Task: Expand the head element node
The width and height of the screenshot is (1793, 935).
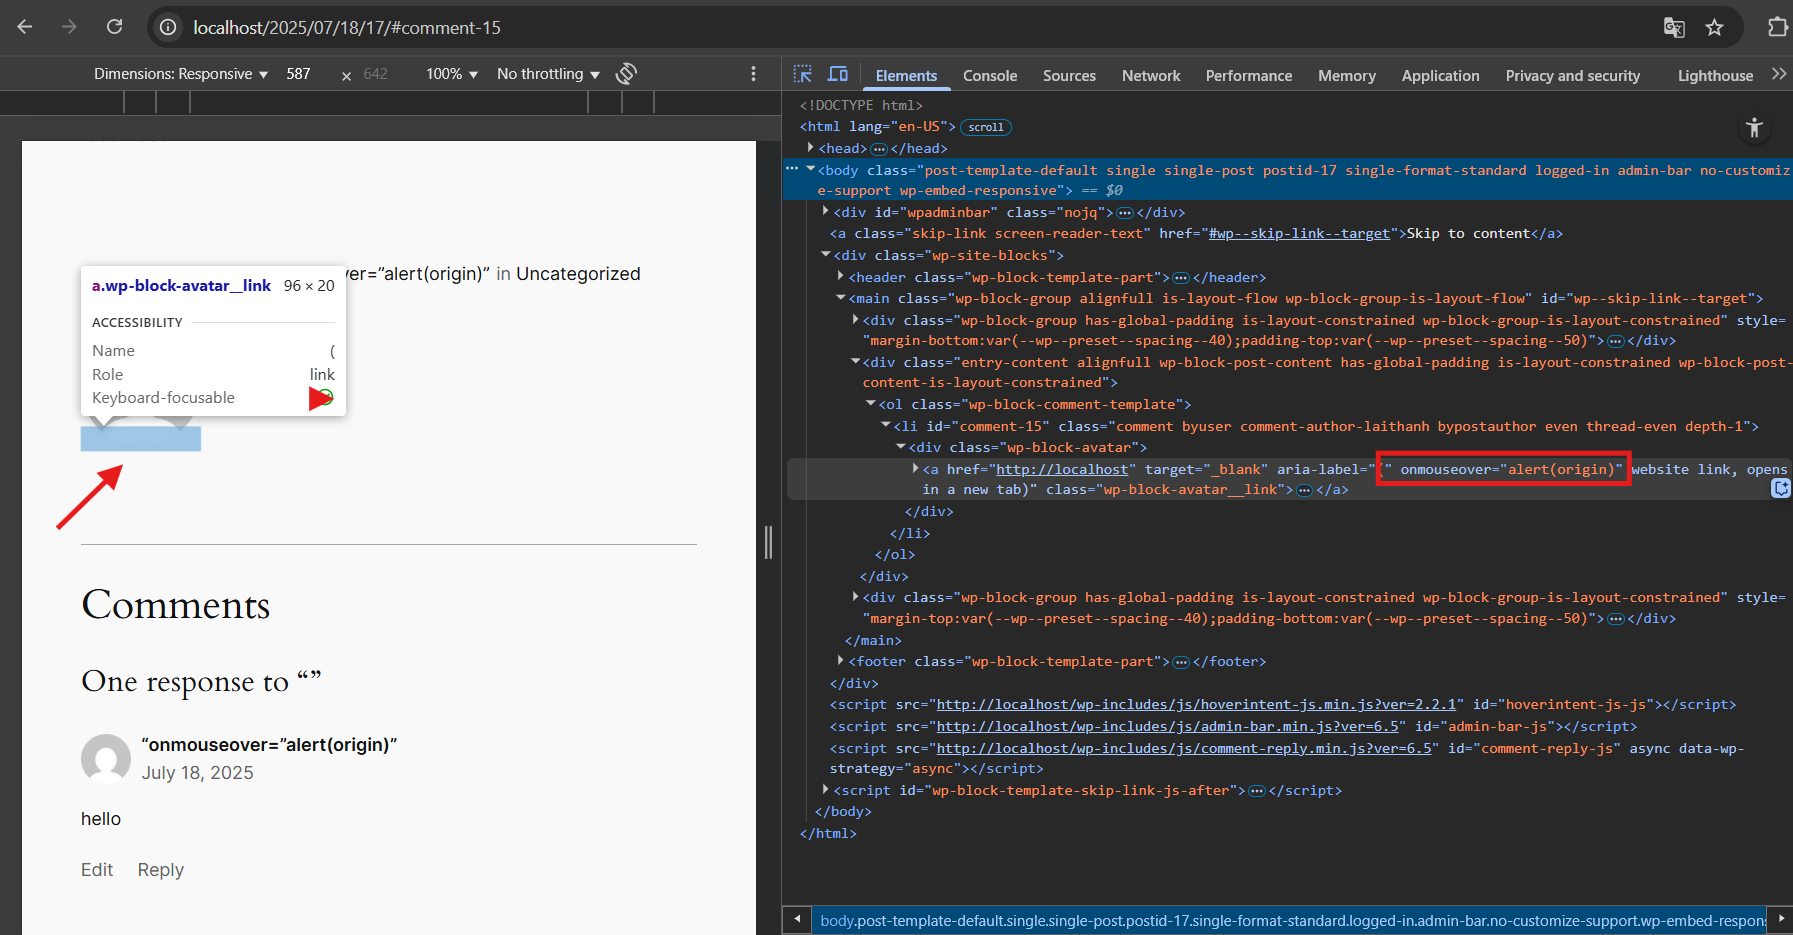Action: (x=810, y=147)
